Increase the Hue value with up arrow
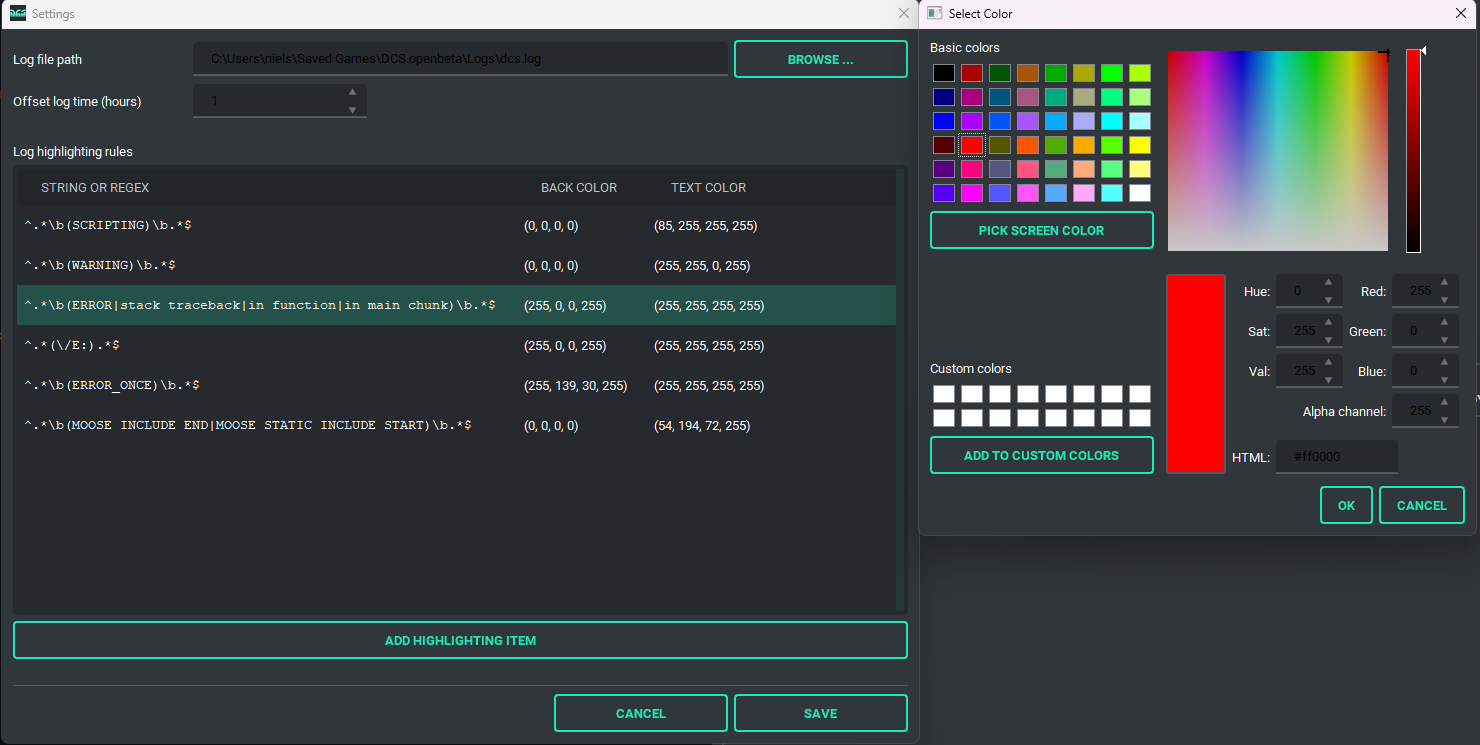Viewport: 1480px width, 745px height. (1328, 283)
